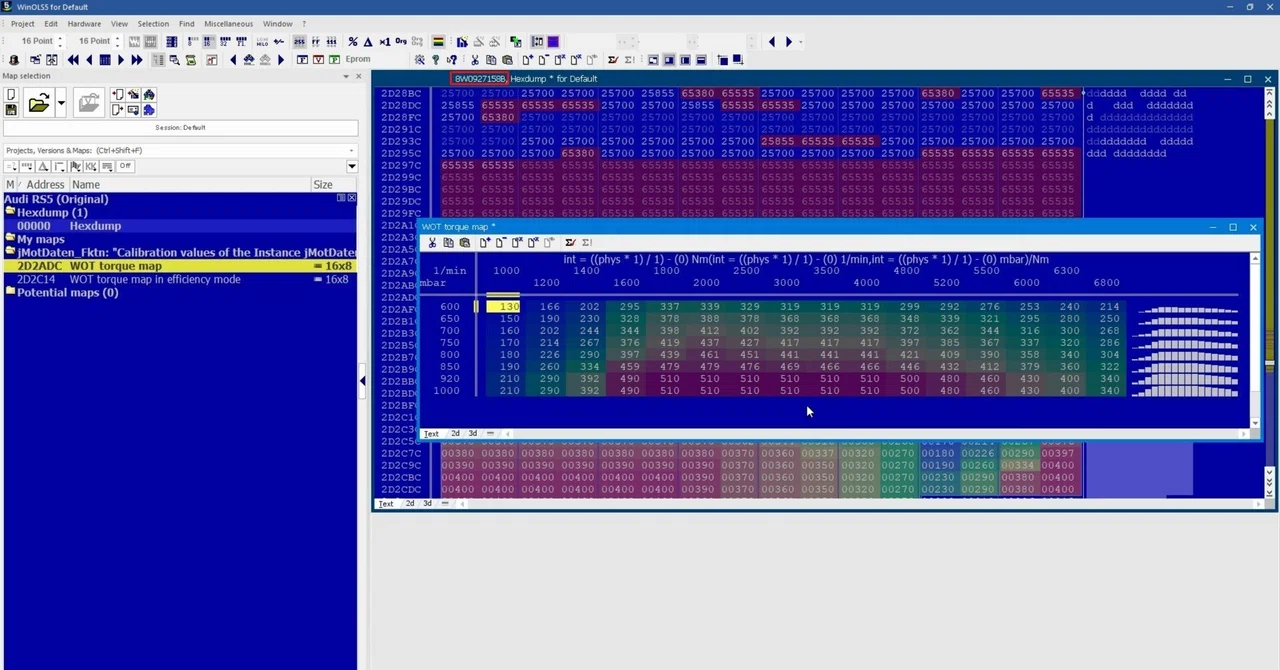
Task: Click the new blank document icon in Map selection
Action: (11, 94)
